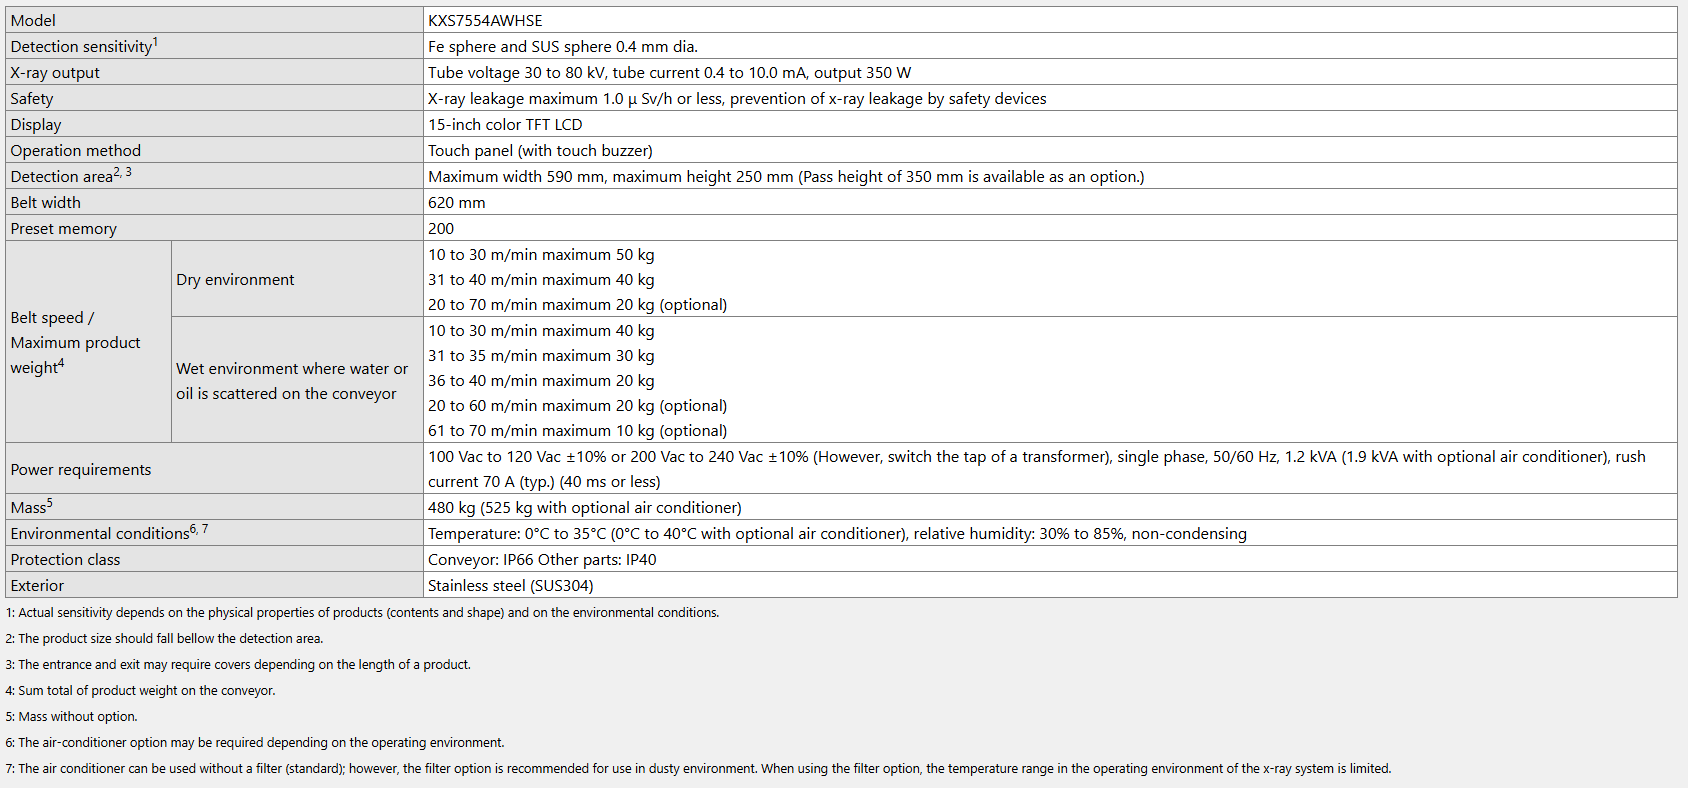Click the 620 mm belt width value
The width and height of the screenshot is (1688, 788).
(457, 202)
